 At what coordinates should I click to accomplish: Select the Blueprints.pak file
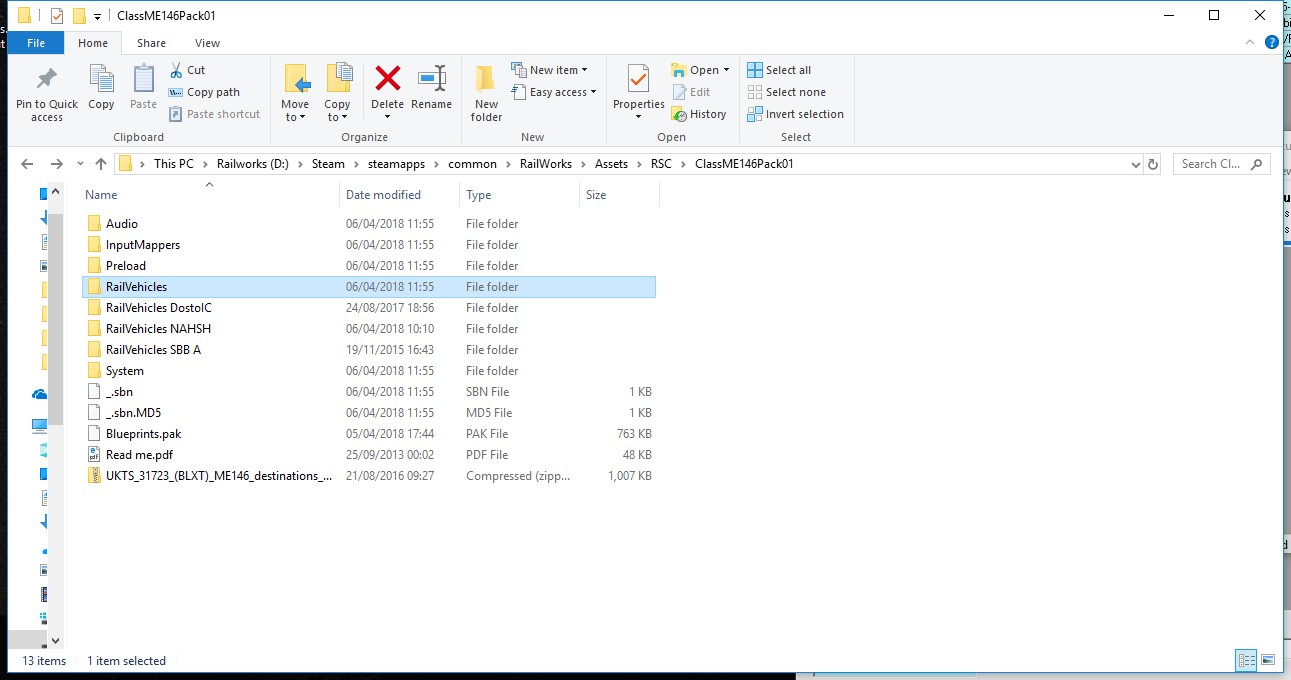click(143, 434)
